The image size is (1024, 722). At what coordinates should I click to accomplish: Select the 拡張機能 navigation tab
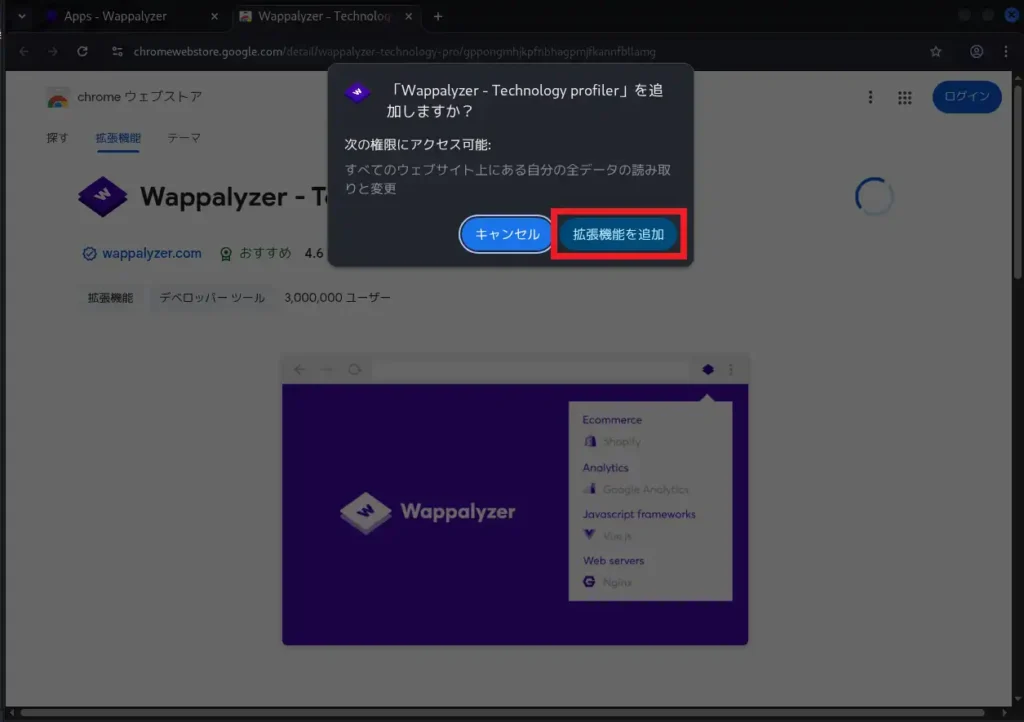tap(118, 138)
